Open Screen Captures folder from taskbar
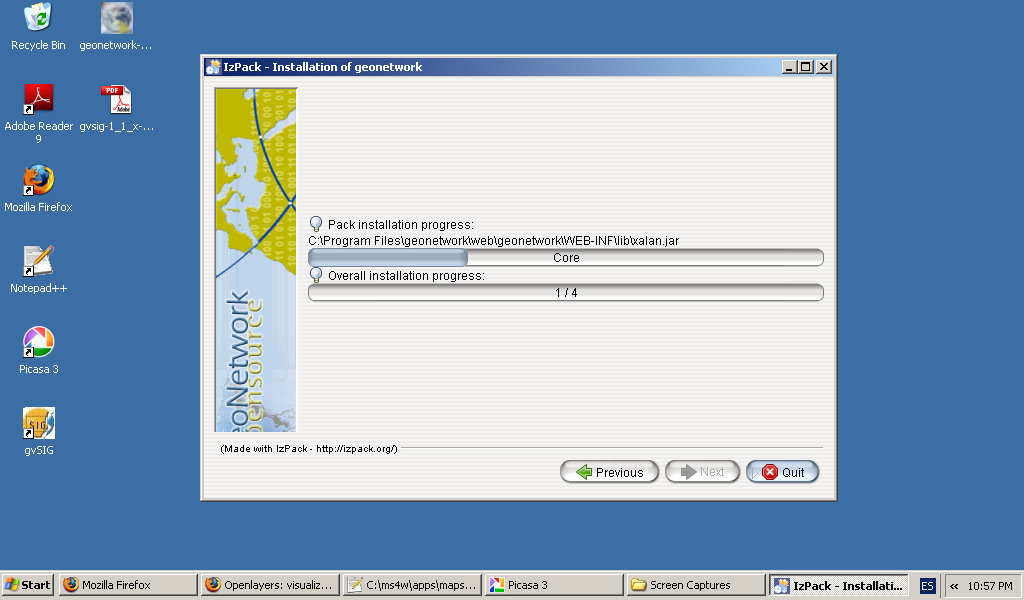Viewport: 1024px width, 600px height. point(694,585)
